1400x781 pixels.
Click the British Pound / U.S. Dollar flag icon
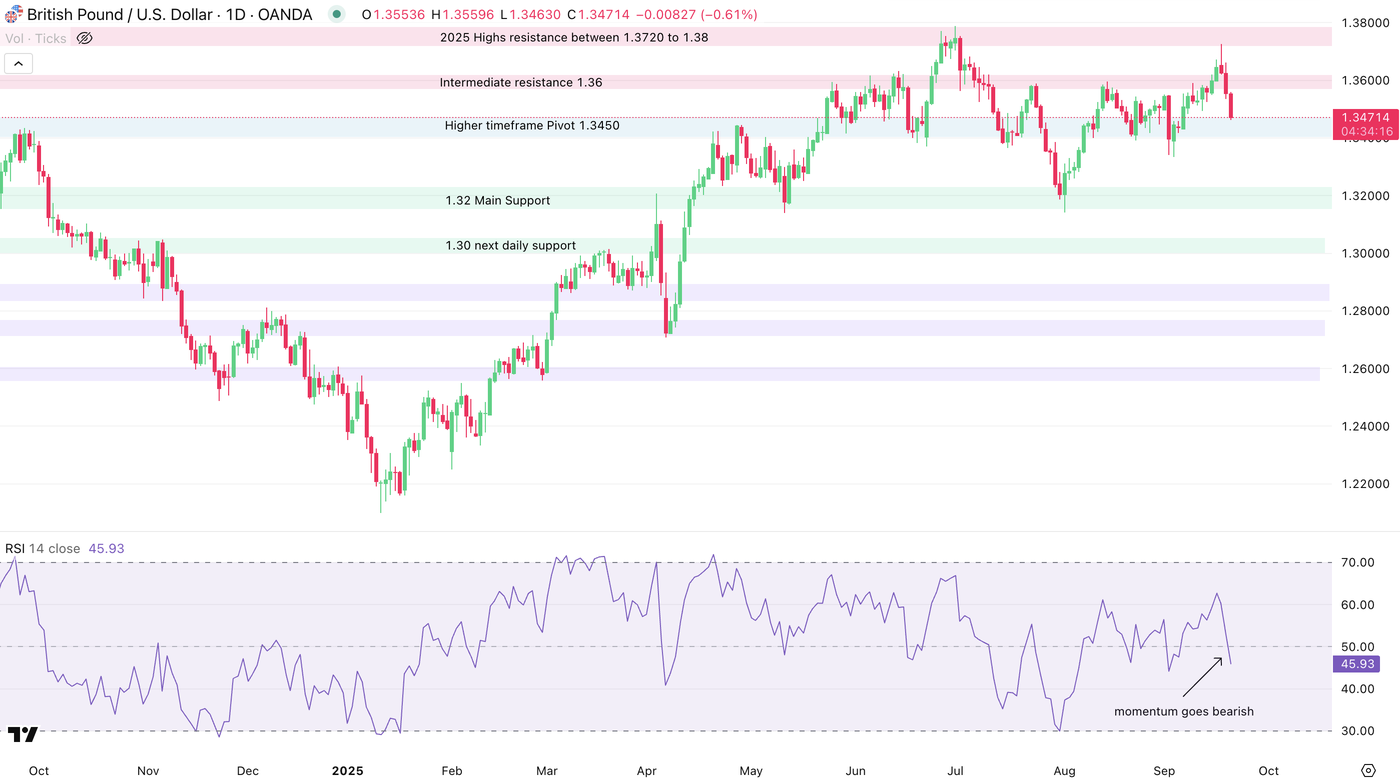(x=14, y=15)
